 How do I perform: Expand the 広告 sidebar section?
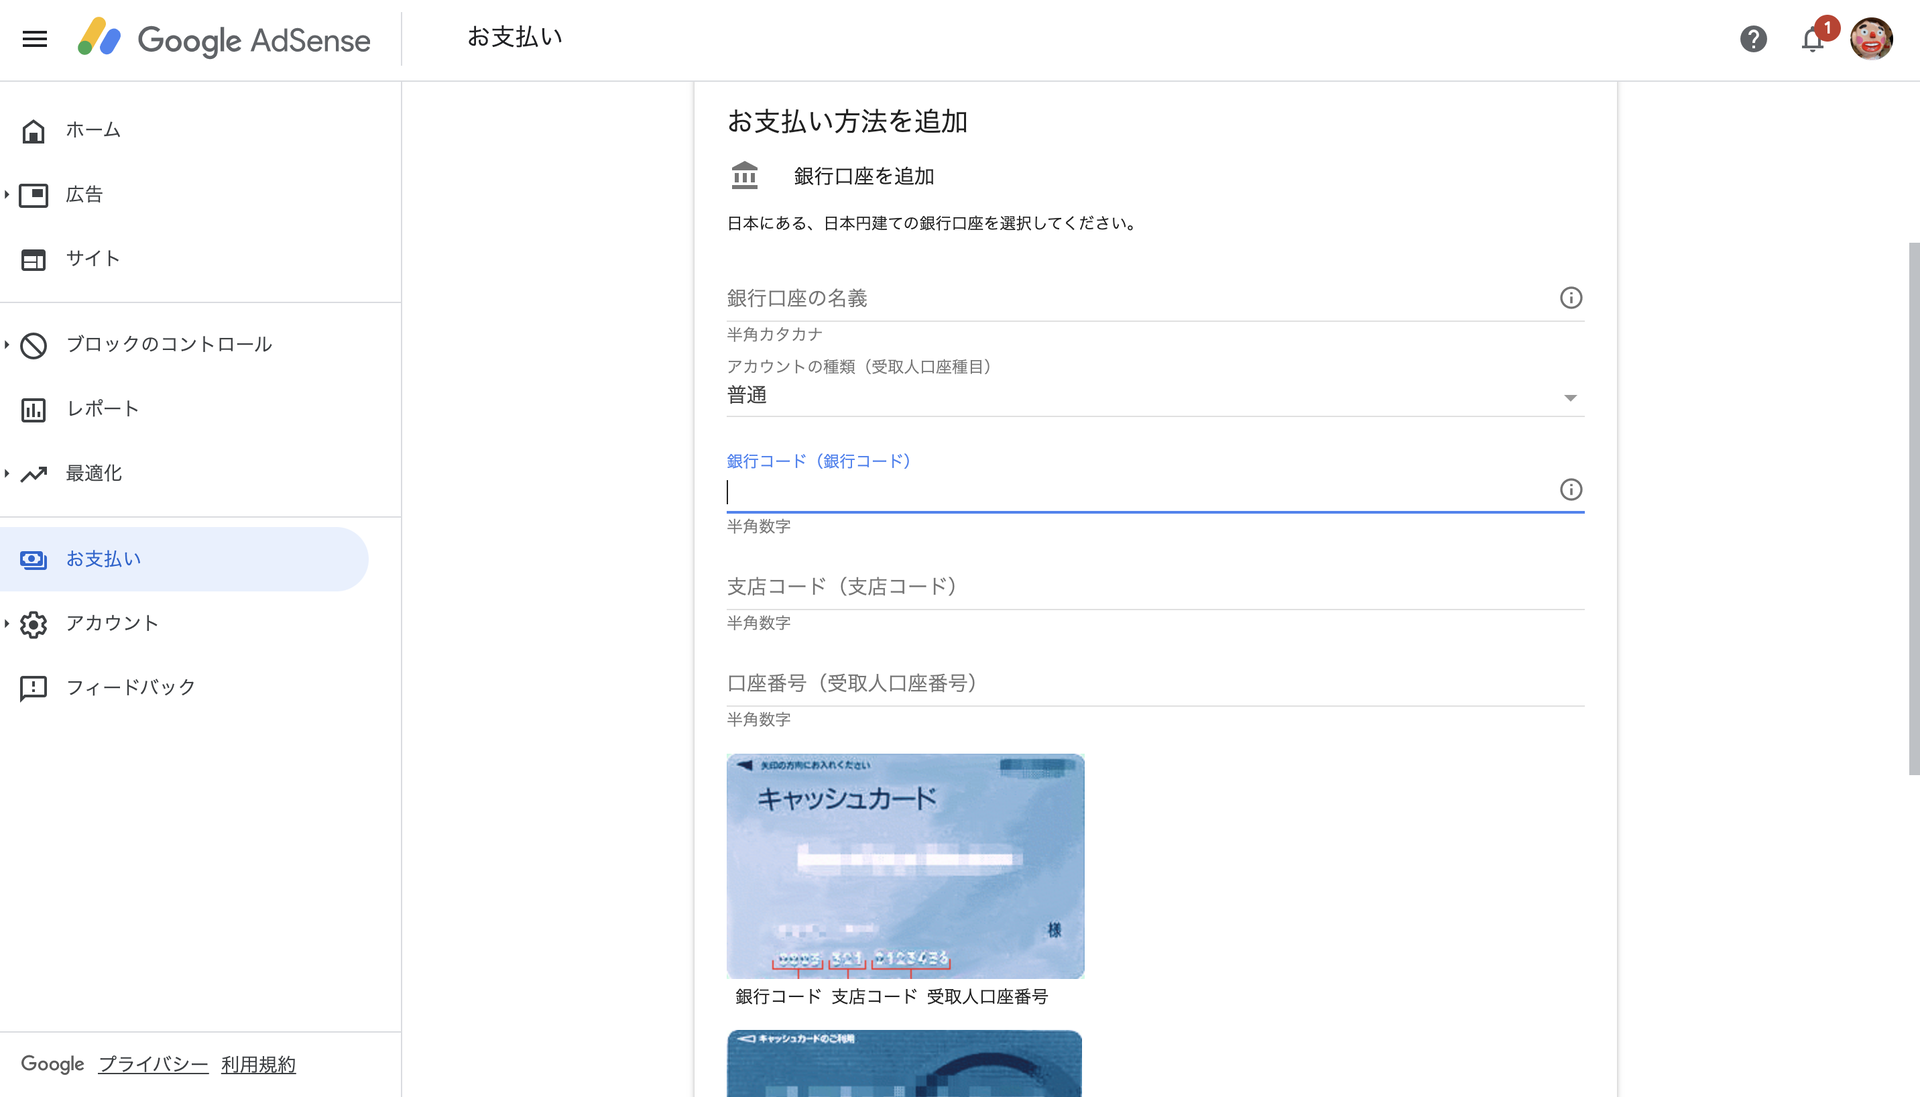7,194
